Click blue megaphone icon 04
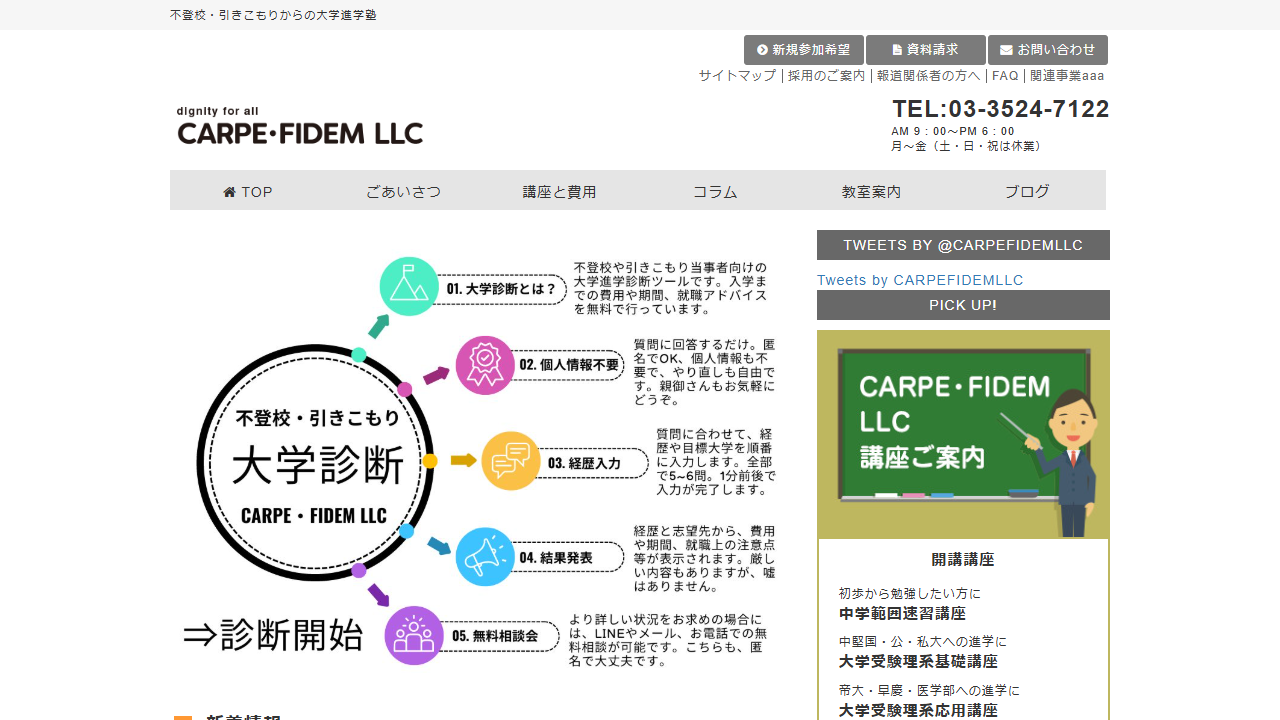The width and height of the screenshot is (1280, 720). (x=485, y=557)
